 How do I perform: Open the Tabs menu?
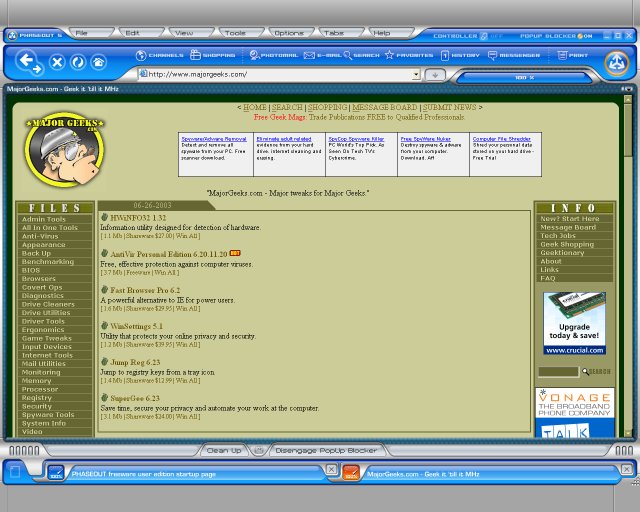341,33
